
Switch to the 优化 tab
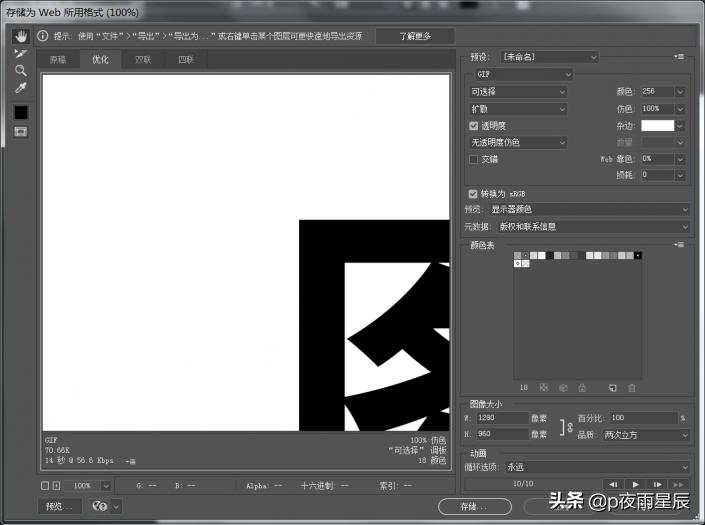[x=100, y=59]
